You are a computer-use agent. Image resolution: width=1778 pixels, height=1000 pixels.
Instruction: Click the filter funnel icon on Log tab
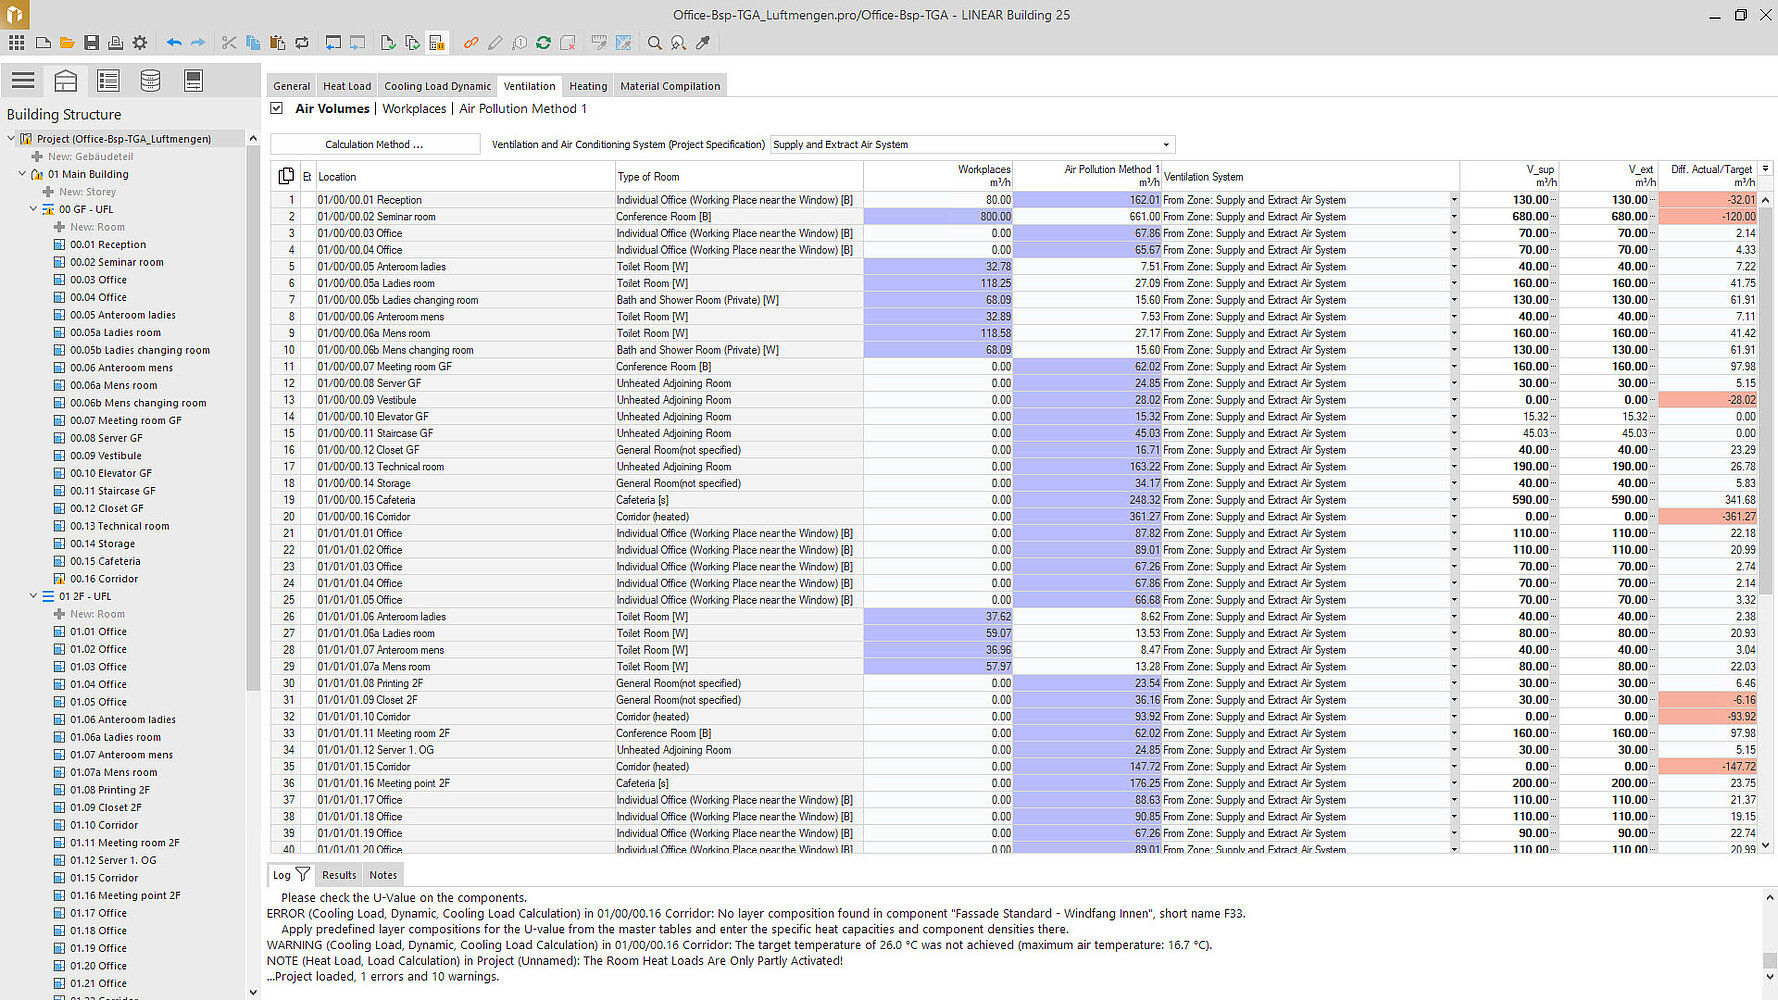[303, 874]
